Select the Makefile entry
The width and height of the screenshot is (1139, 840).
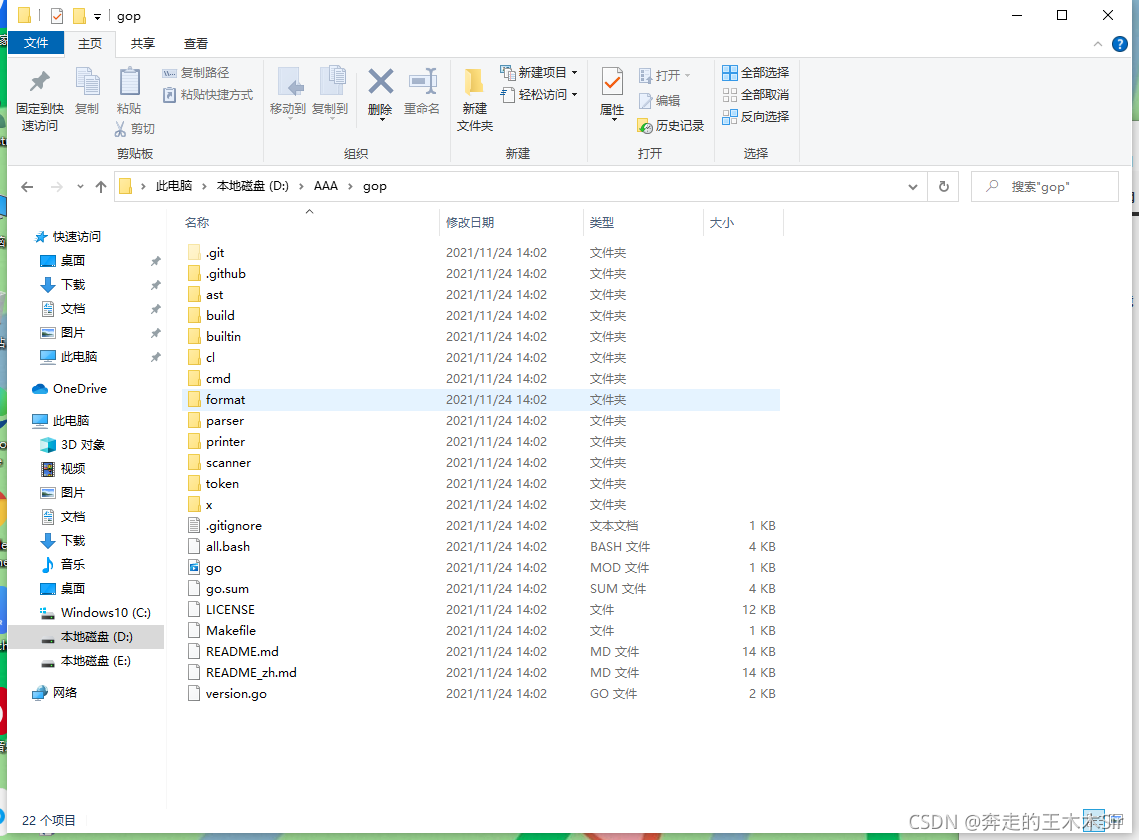(x=230, y=631)
